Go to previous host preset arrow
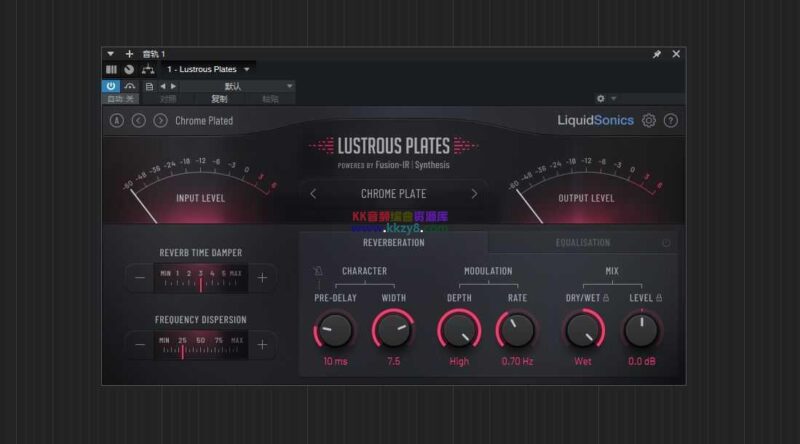 point(163,86)
